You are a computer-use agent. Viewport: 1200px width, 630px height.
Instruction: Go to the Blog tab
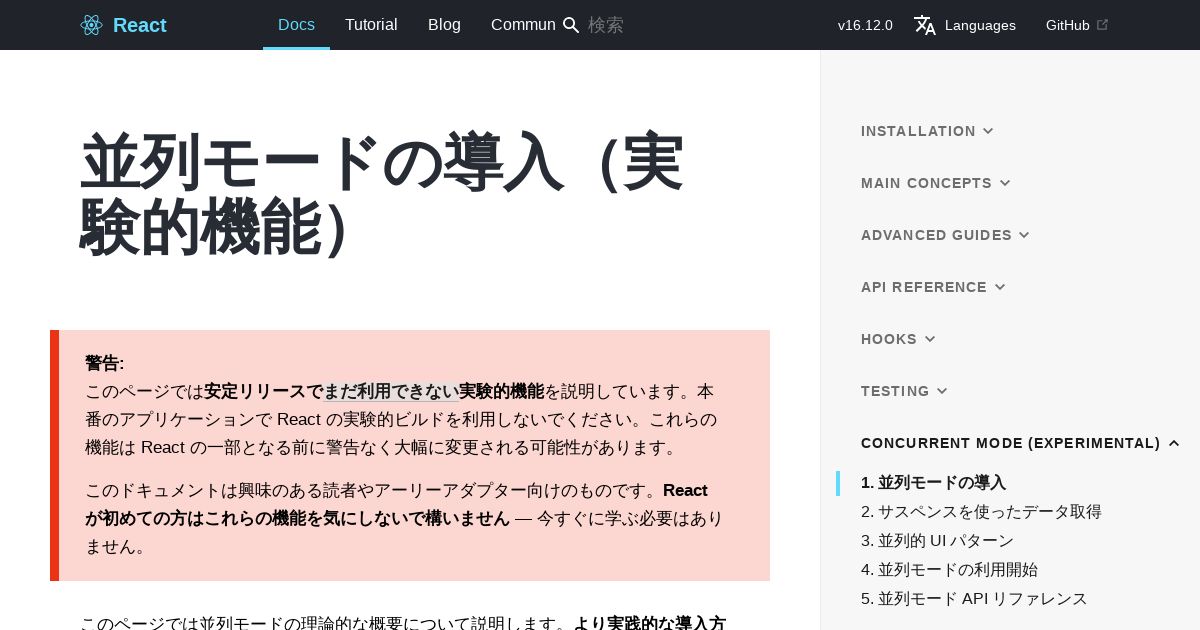click(444, 25)
